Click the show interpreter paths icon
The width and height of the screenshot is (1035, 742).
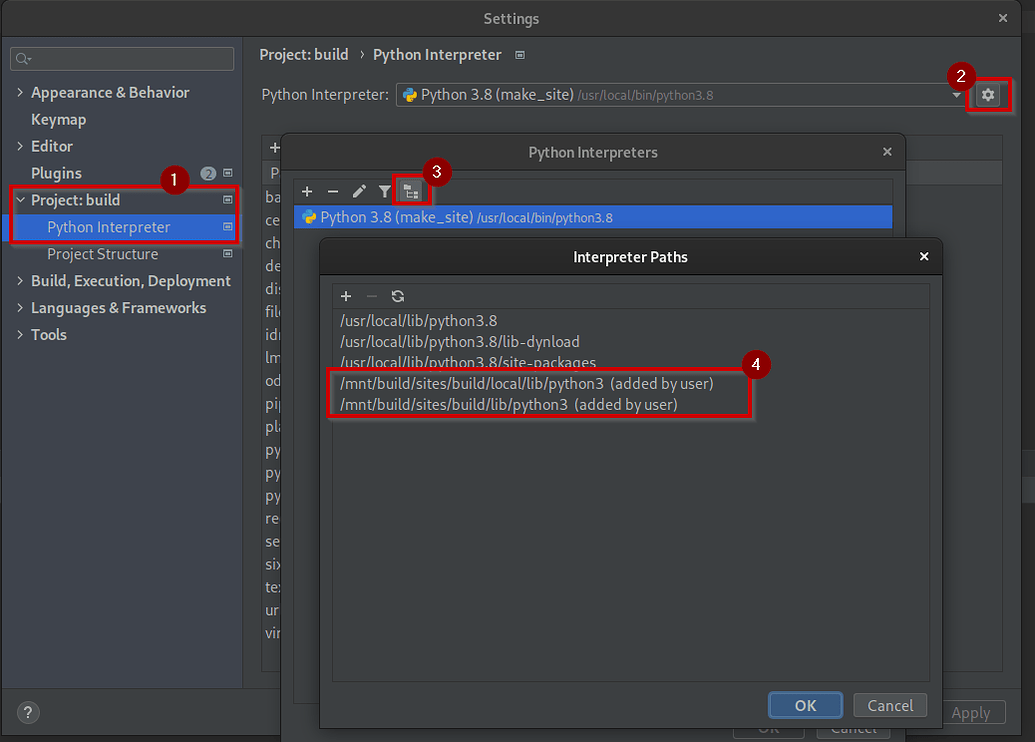pyautogui.click(x=410, y=191)
